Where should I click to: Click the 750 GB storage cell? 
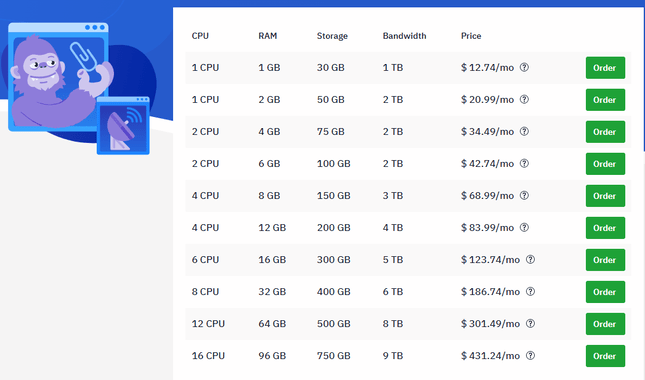coord(334,356)
